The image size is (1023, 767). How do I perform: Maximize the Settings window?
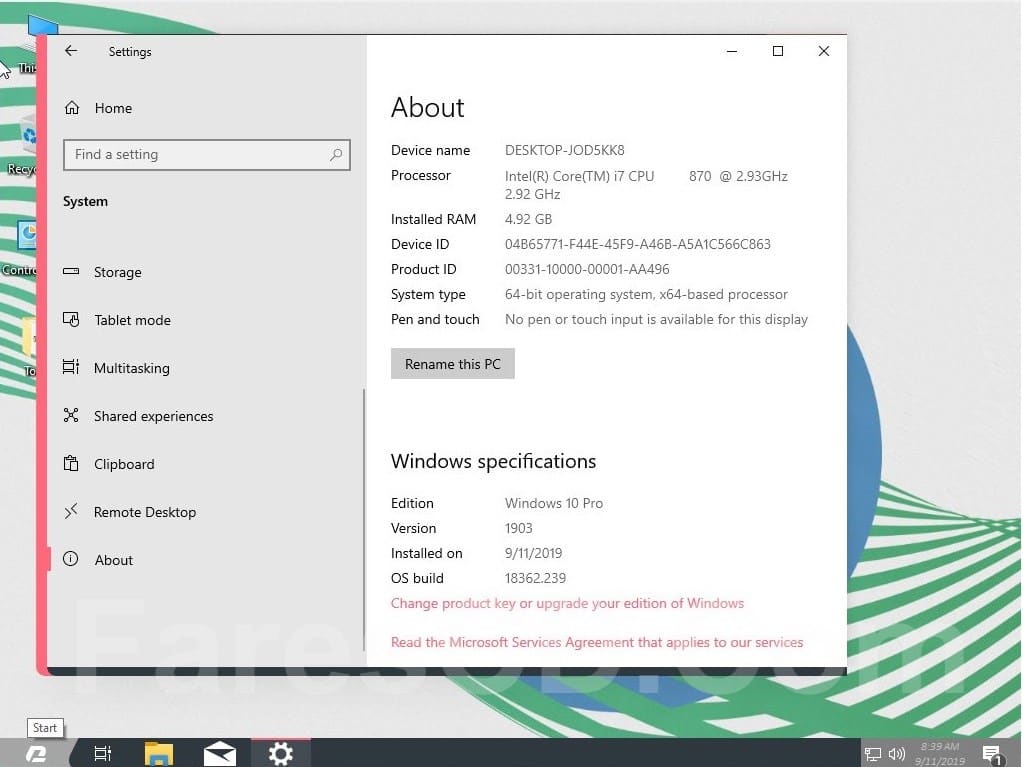click(778, 51)
